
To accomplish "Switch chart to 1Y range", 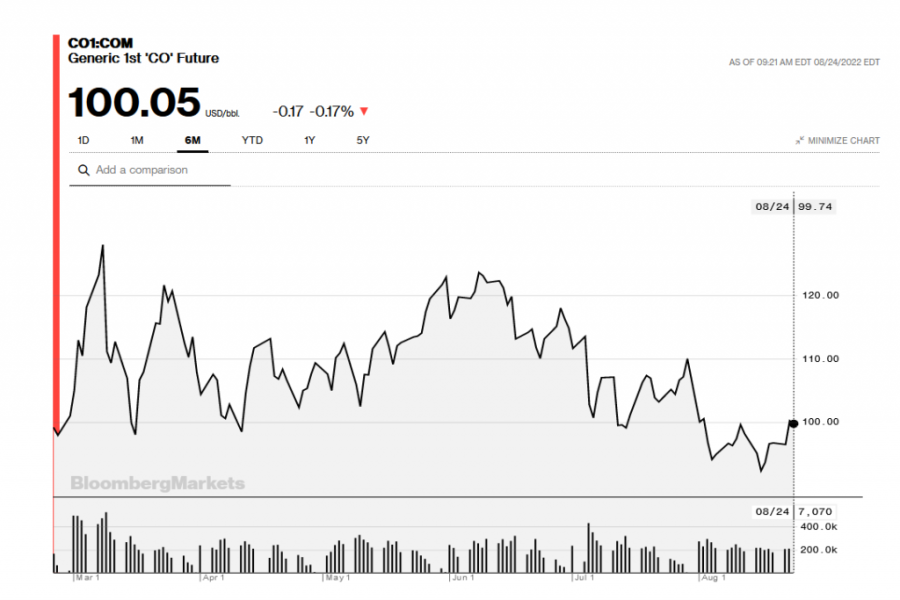I will click(x=310, y=141).
